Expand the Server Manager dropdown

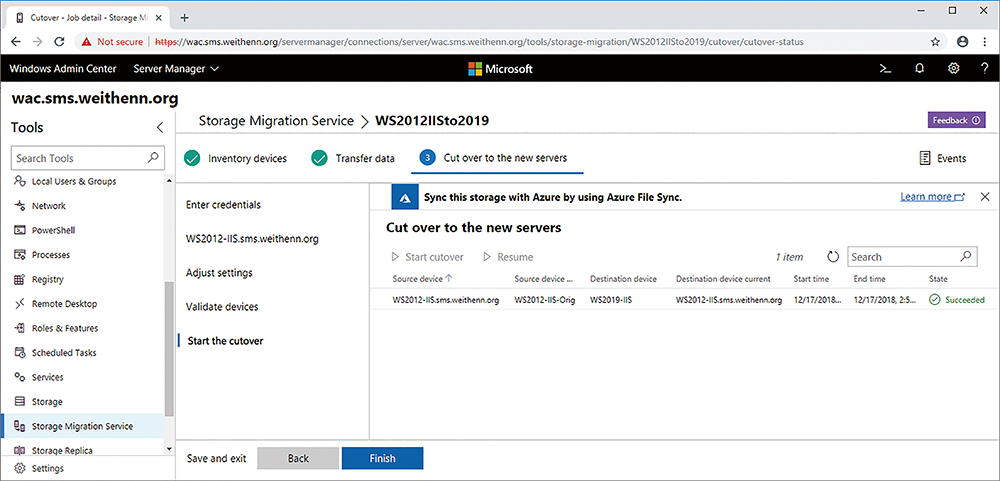click(176, 69)
